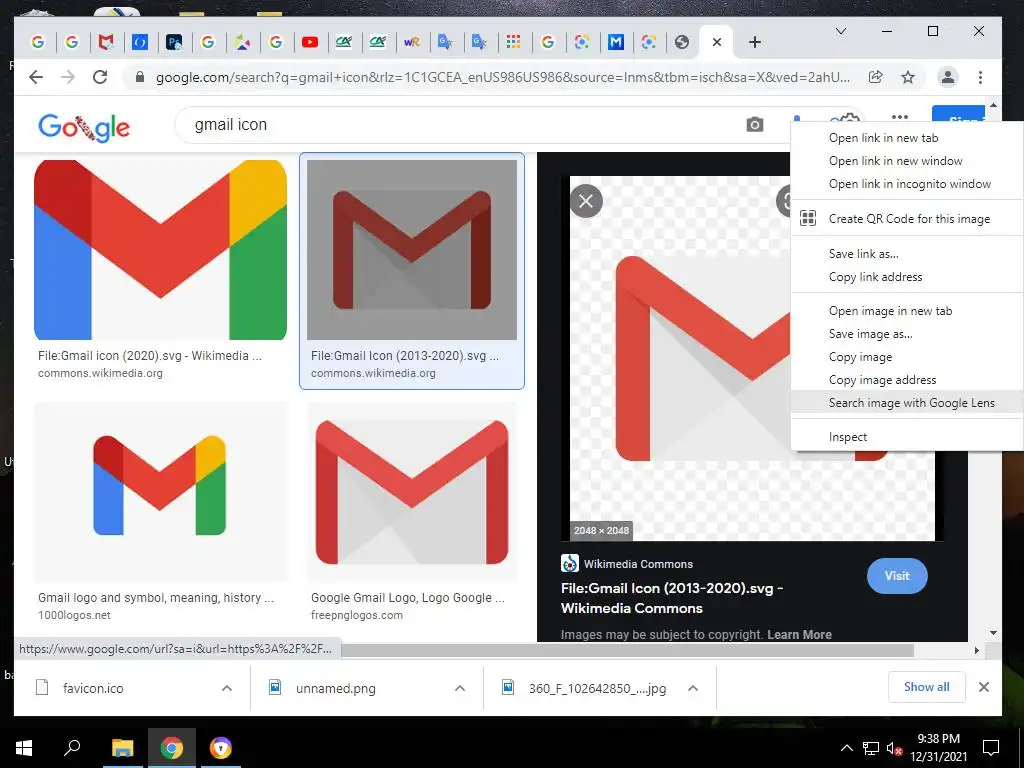1024x768 pixels.
Task: Open the Chrome profile avatar
Action: point(947,77)
